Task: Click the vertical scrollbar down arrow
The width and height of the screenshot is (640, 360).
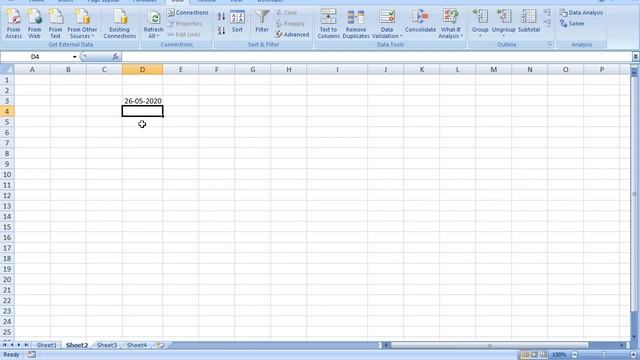Action: [x=634, y=337]
